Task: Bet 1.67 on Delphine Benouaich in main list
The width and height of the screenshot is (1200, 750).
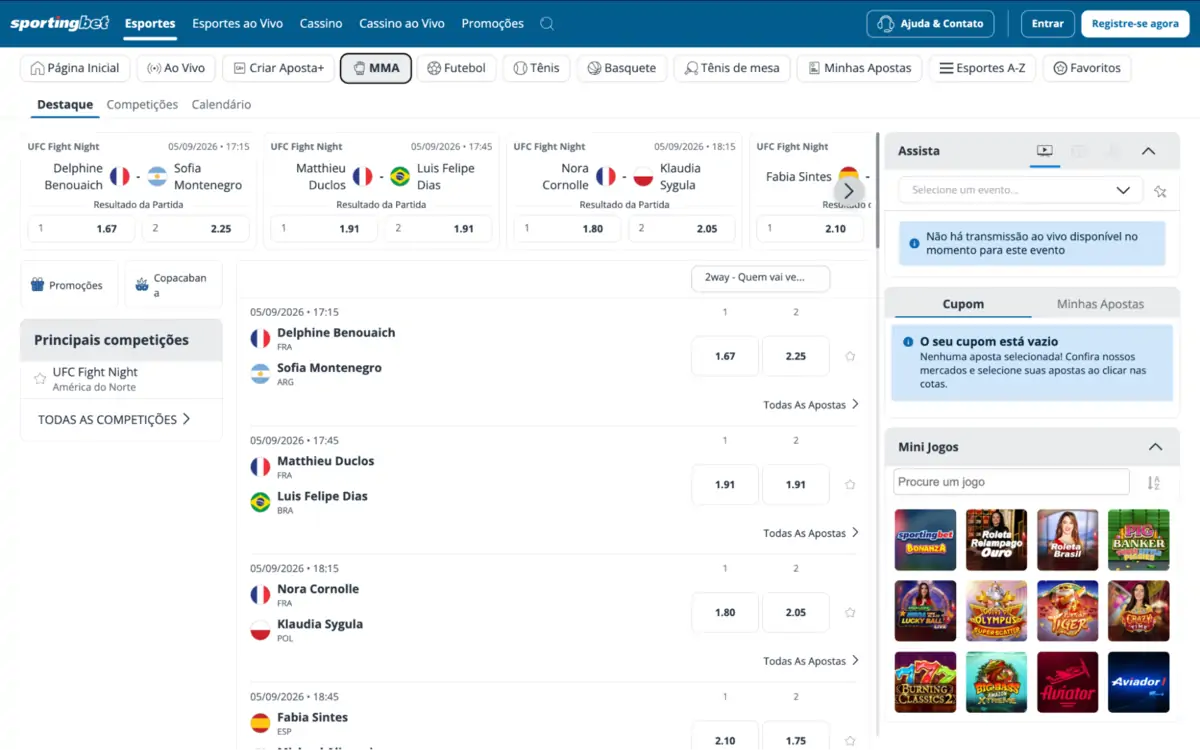Action: (x=725, y=356)
